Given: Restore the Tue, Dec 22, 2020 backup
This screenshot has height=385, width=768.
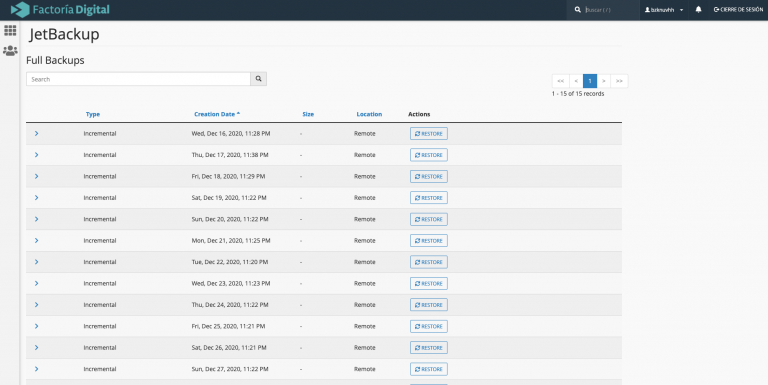Looking at the screenshot, I should [x=429, y=262].
